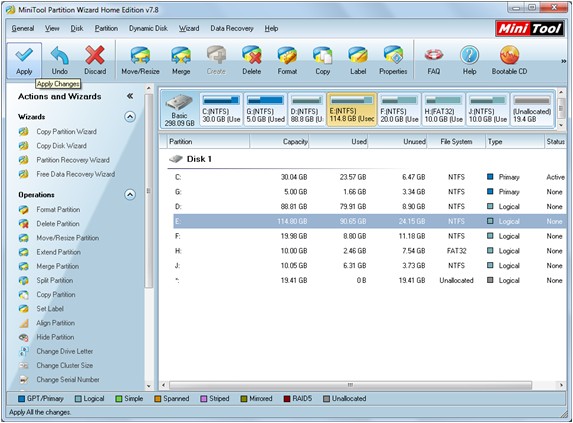Click the Delete toolbar icon

(251, 61)
